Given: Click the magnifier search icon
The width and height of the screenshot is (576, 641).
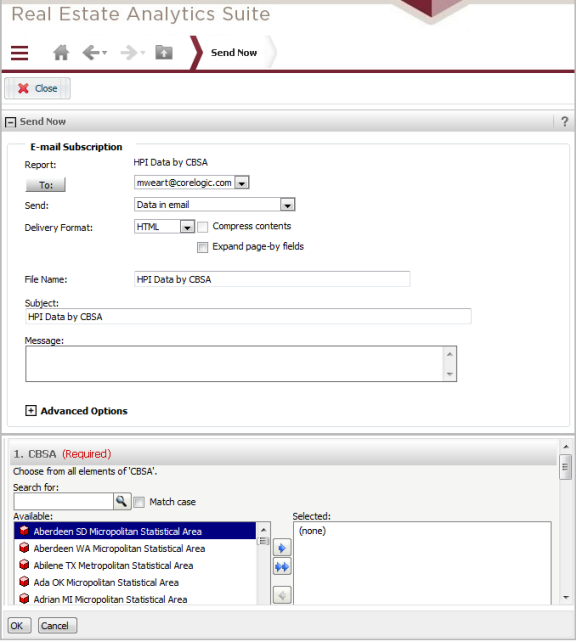Looking at the screenshot, I should pyautogui.click(x=121, y=501).
